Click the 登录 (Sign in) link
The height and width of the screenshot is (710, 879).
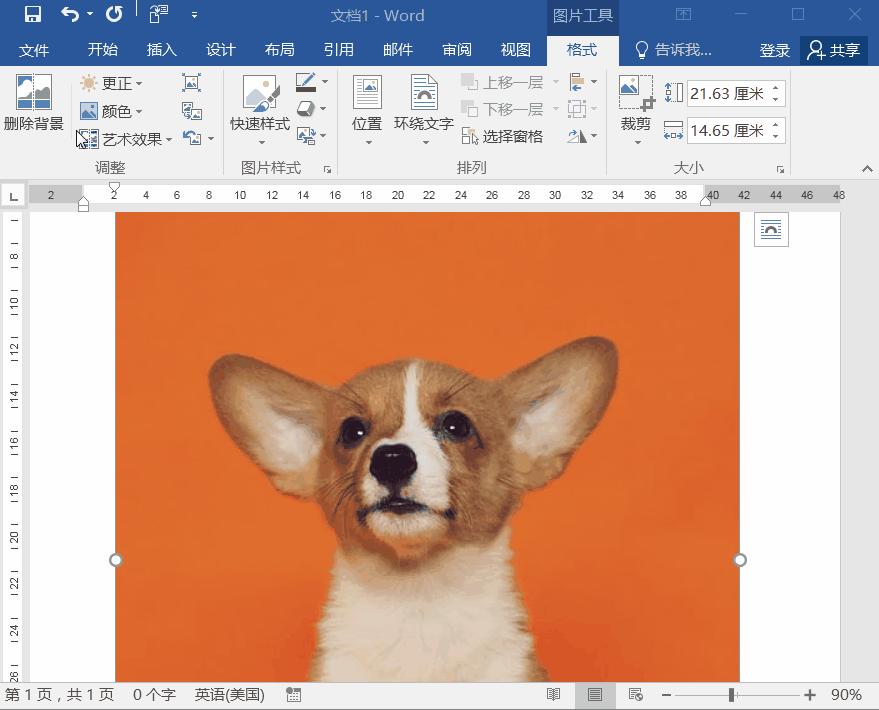tap(774, 50)
